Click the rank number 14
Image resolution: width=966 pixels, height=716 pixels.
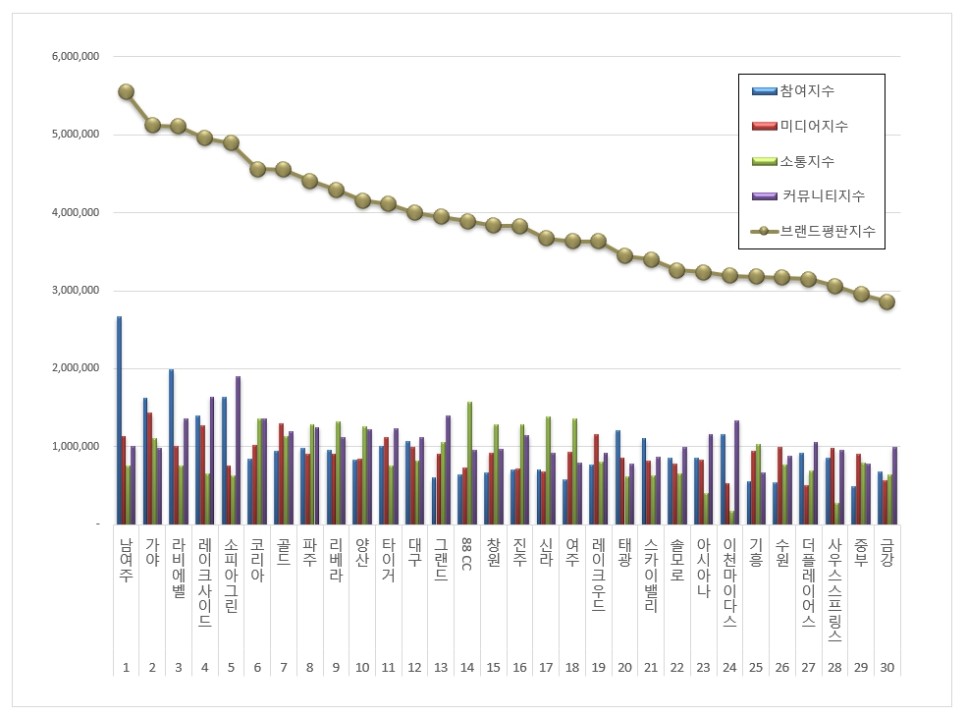point(467,667)
